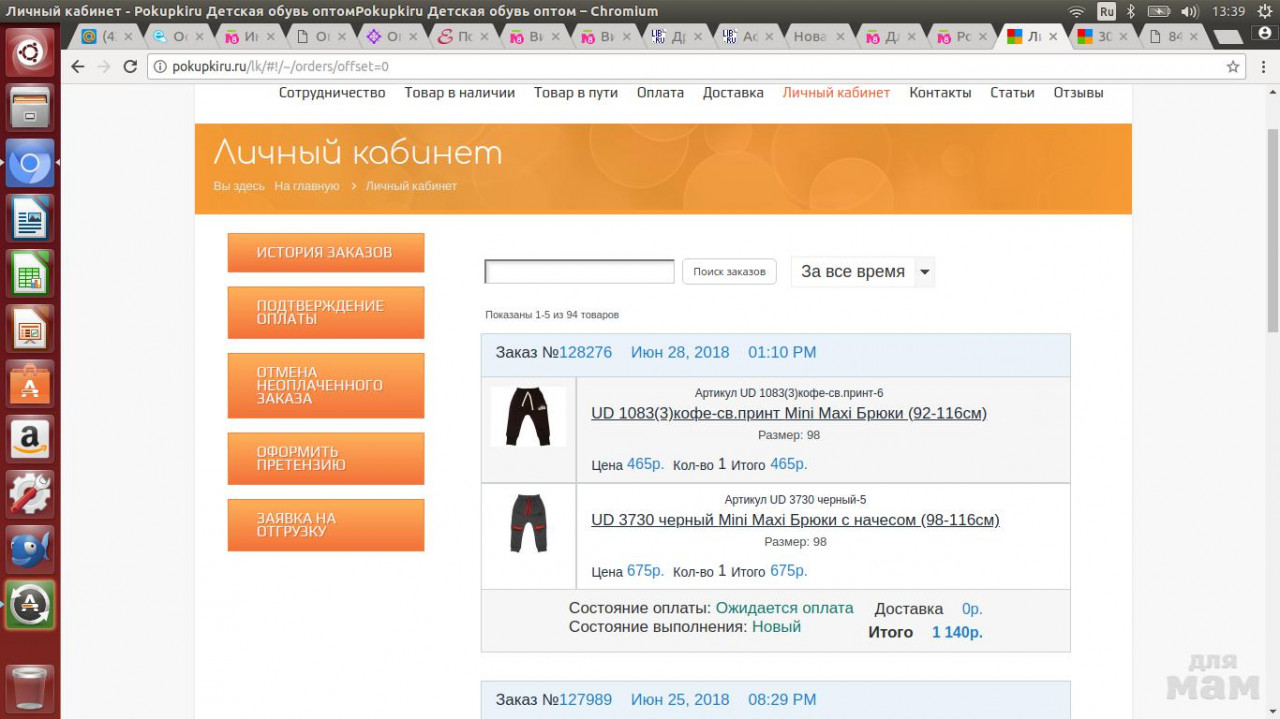The image size is (1280, 719).
Task: Click the browser back arrow
Action: tap(78, 67)
